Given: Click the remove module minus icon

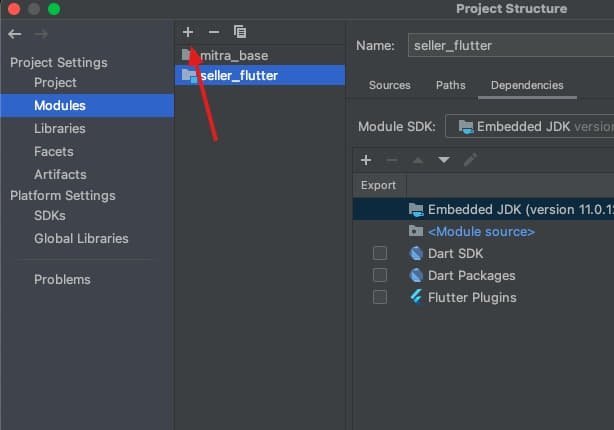Looking at the screenshot, I should pos(213,32).
